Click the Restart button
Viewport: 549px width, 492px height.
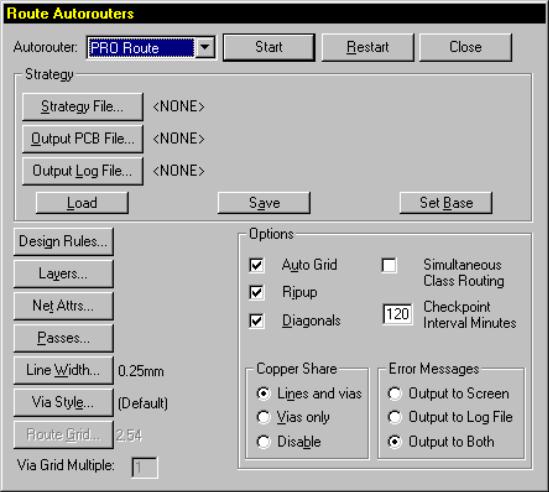point(368,47)
